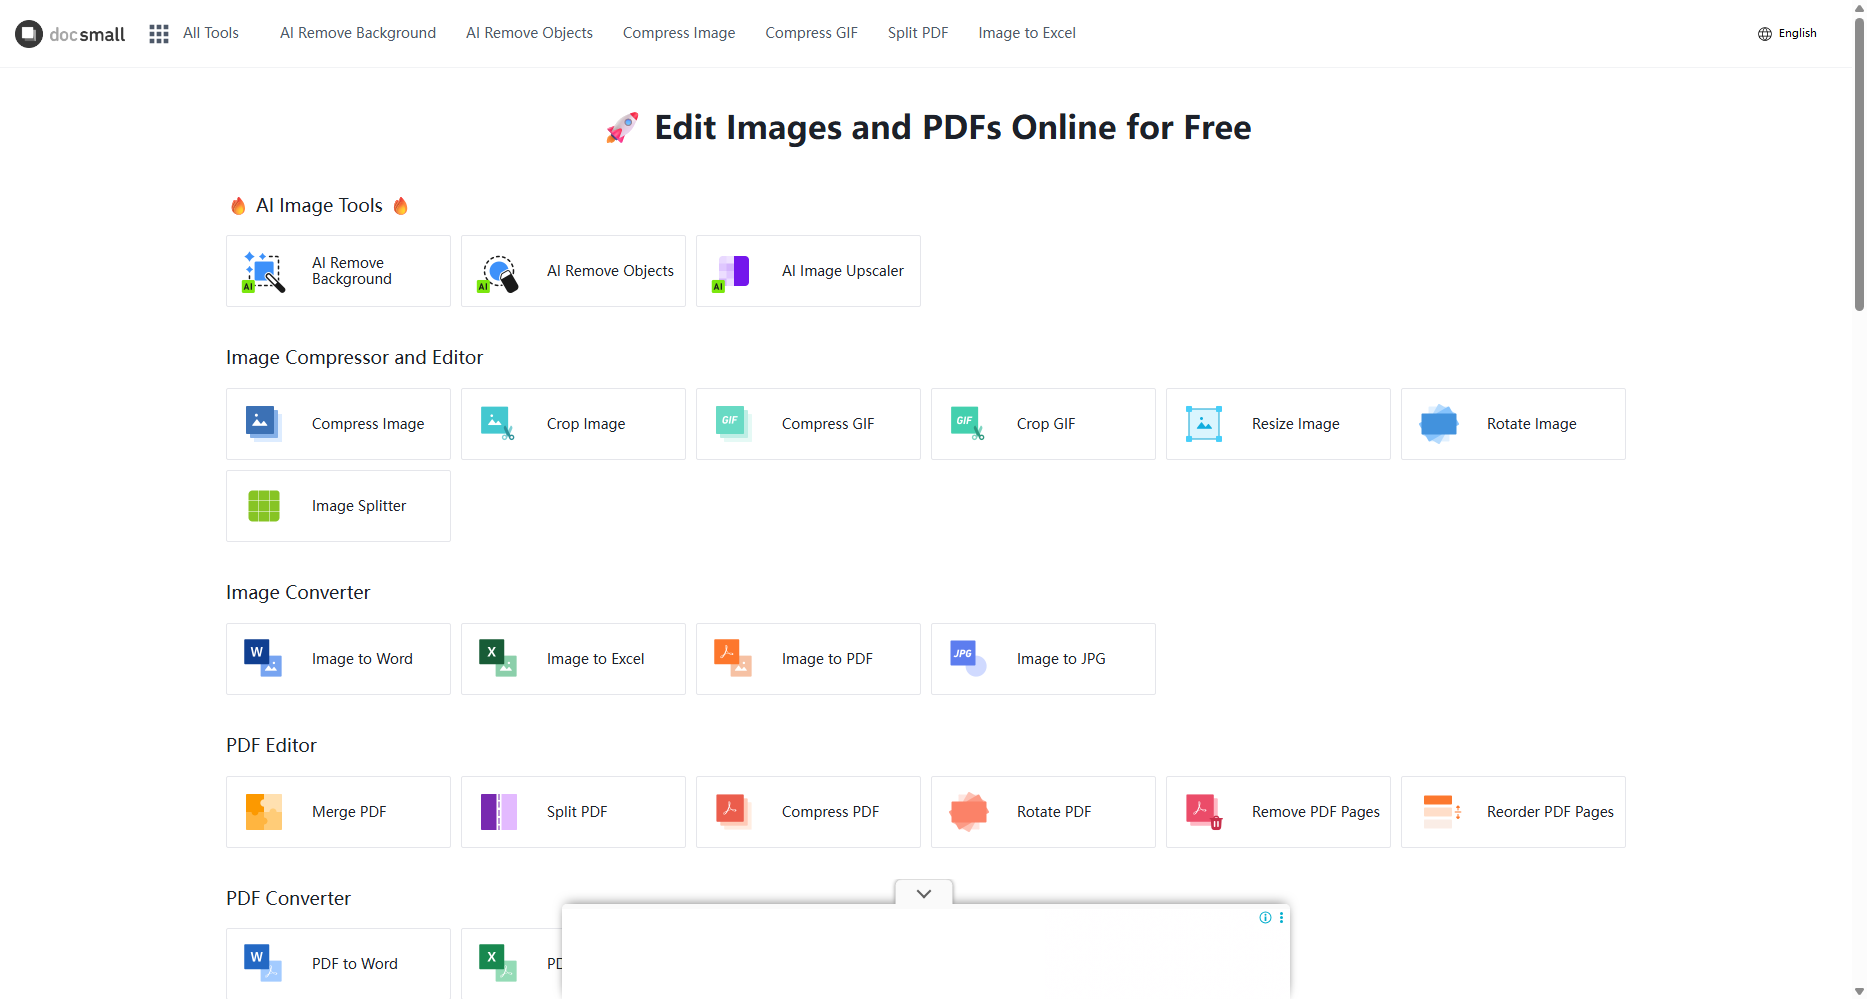Click the scrollbar down arrow

point(1859,991)
